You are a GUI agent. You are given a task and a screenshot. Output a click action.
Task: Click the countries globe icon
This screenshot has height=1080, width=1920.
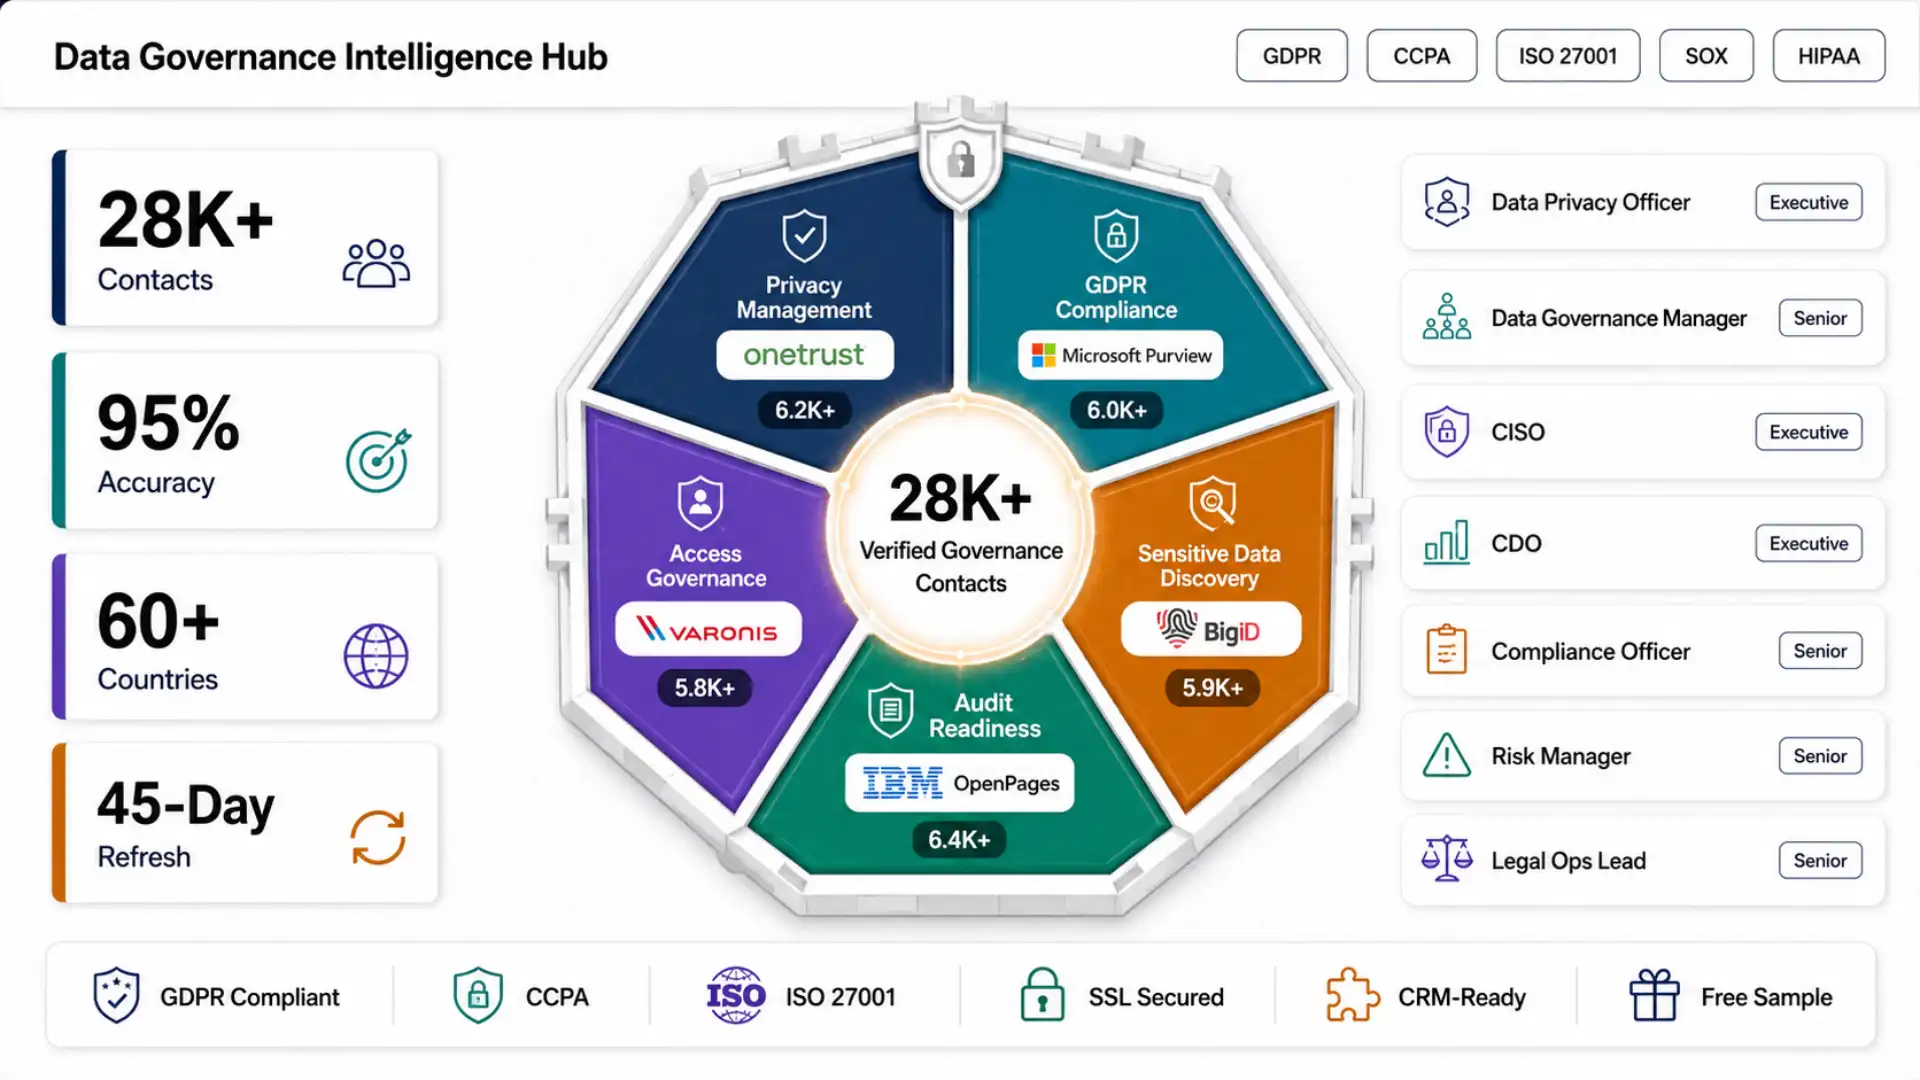tap(376, 656)
